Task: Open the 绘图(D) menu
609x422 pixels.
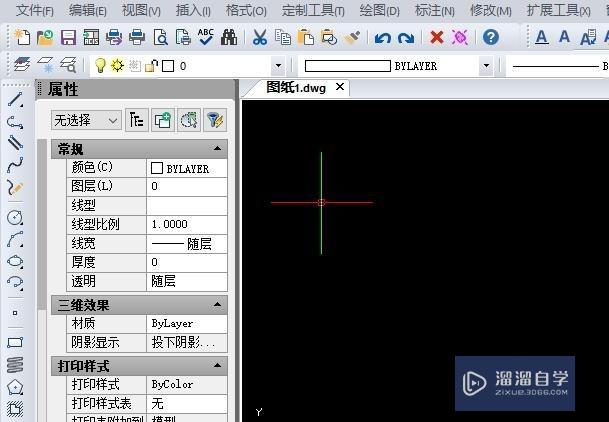Action: pos(379,10)
